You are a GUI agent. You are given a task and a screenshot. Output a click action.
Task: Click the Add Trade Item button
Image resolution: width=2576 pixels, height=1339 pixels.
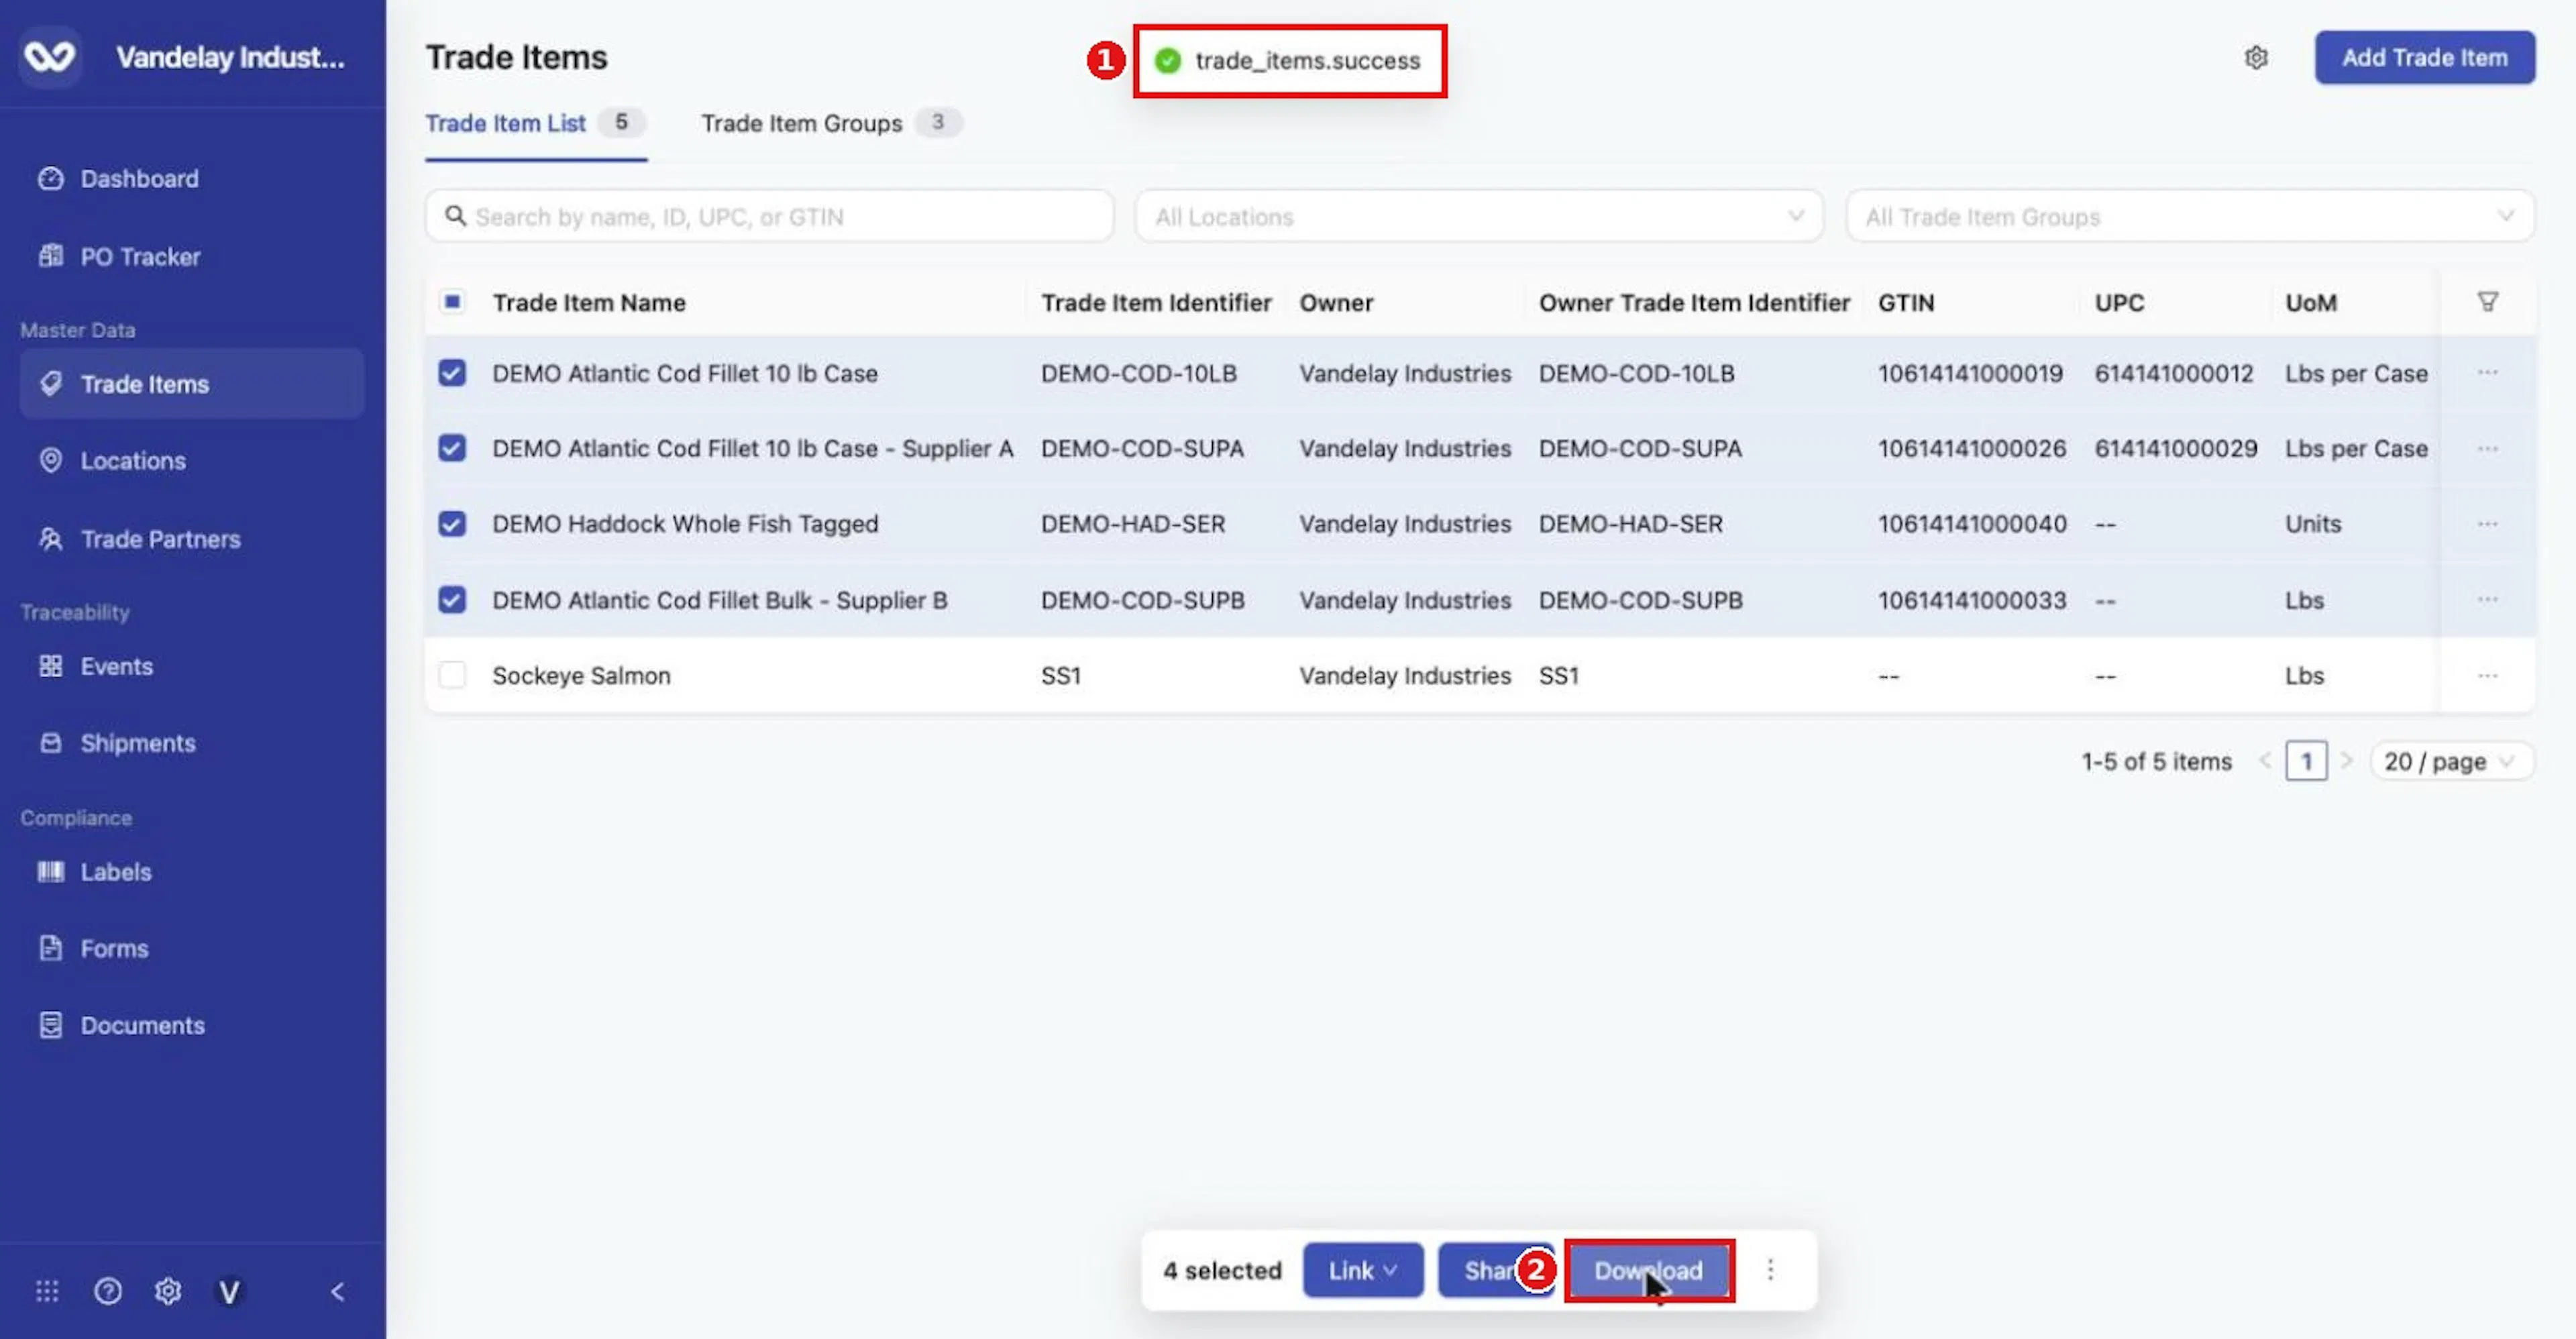(2424, 58)
